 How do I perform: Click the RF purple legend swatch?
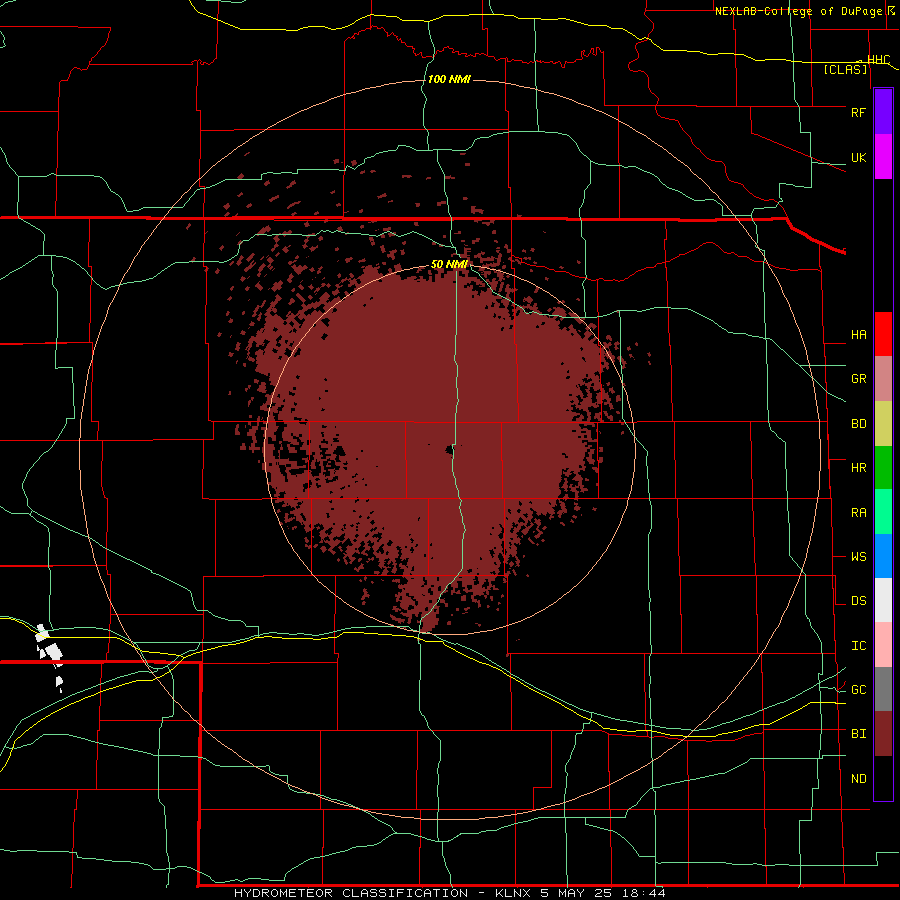click(883, 112)
